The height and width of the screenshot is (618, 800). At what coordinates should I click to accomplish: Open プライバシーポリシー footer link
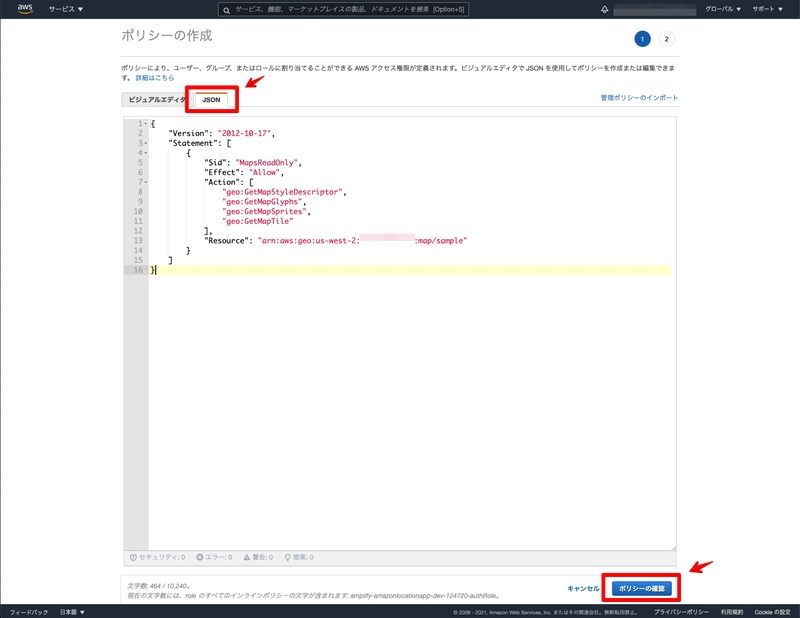click(681, 612)
